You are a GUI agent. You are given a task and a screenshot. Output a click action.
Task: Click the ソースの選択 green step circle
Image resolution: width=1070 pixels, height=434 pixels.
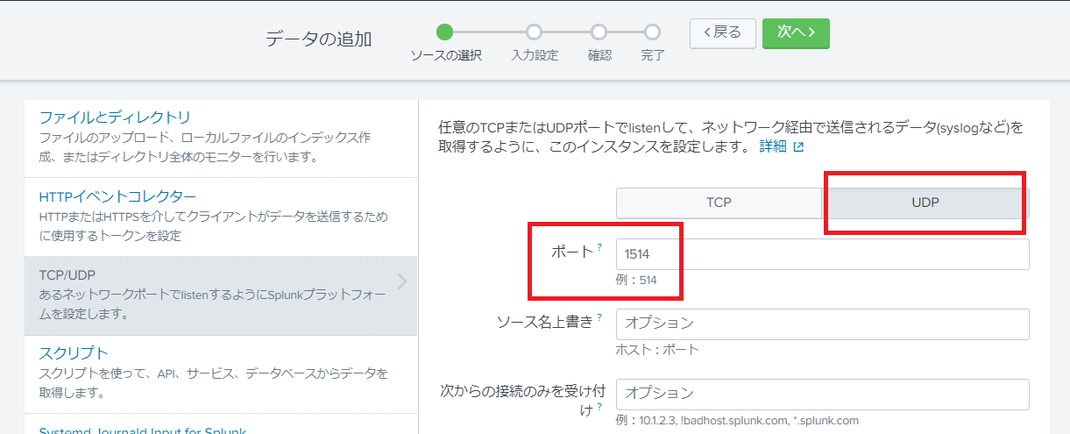(x=445, y=32)
